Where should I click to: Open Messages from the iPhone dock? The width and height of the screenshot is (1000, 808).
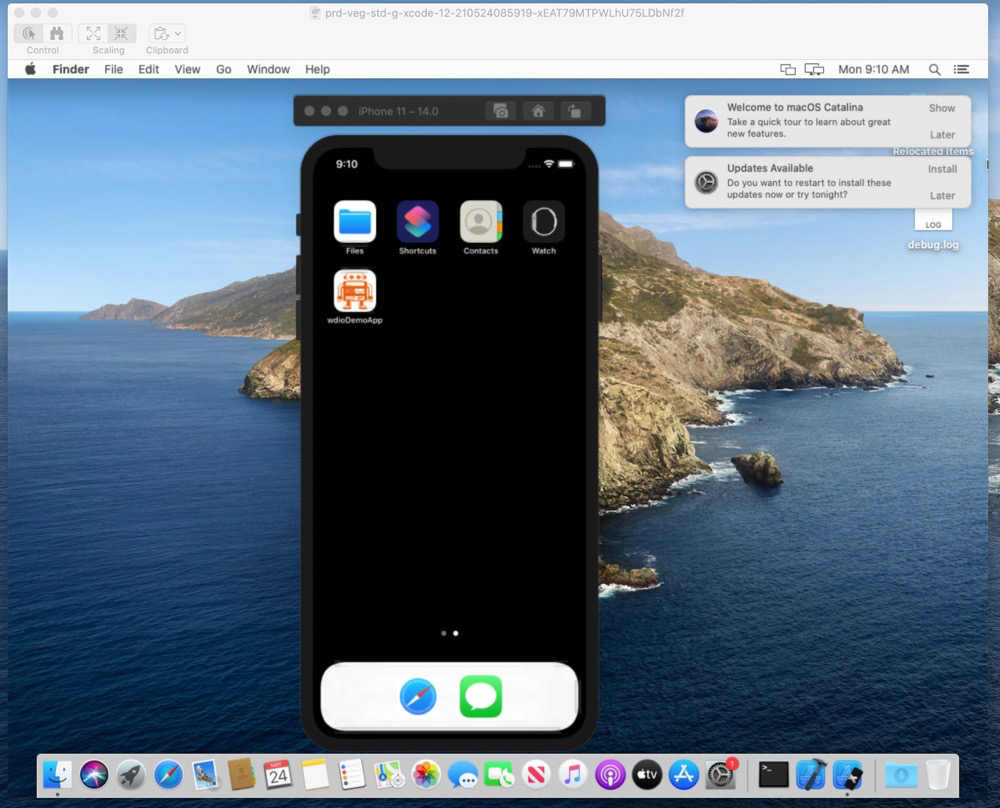[481, 697]
